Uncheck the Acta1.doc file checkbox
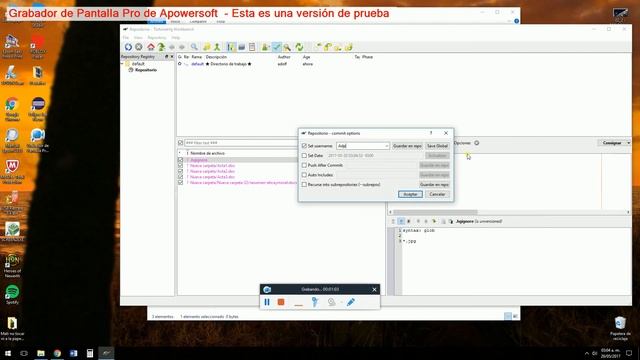 click(180, 166)
